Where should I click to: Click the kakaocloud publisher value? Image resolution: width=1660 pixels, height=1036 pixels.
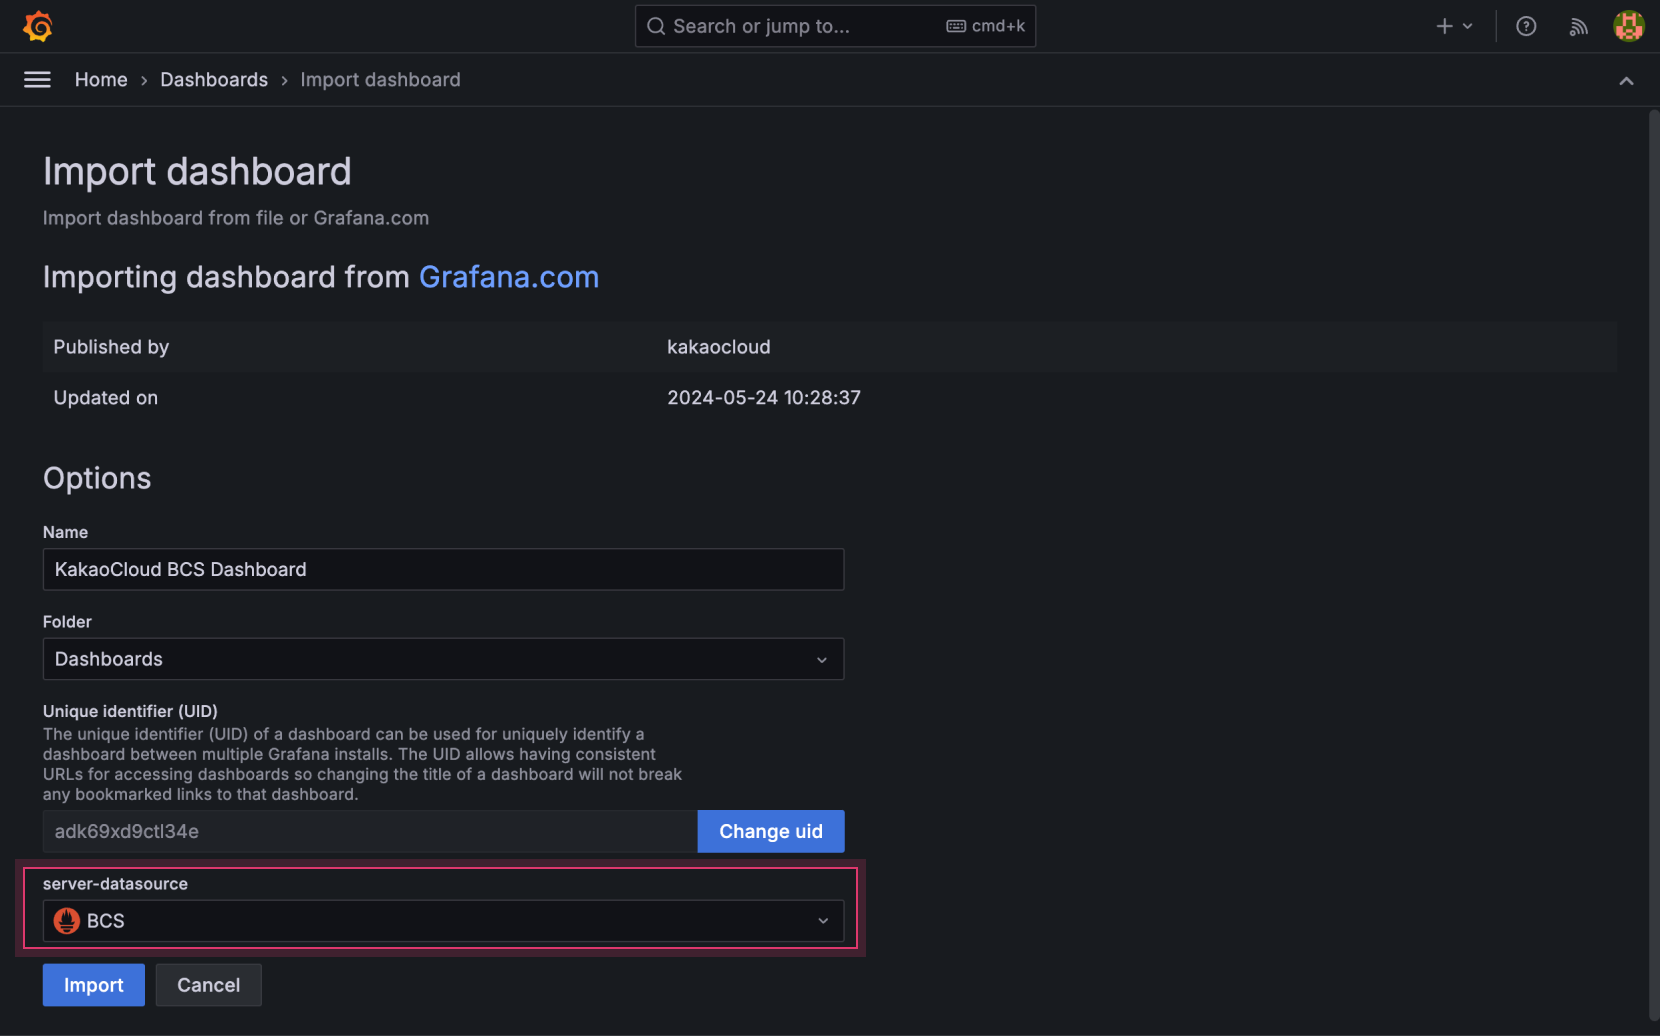click(719, 347)
